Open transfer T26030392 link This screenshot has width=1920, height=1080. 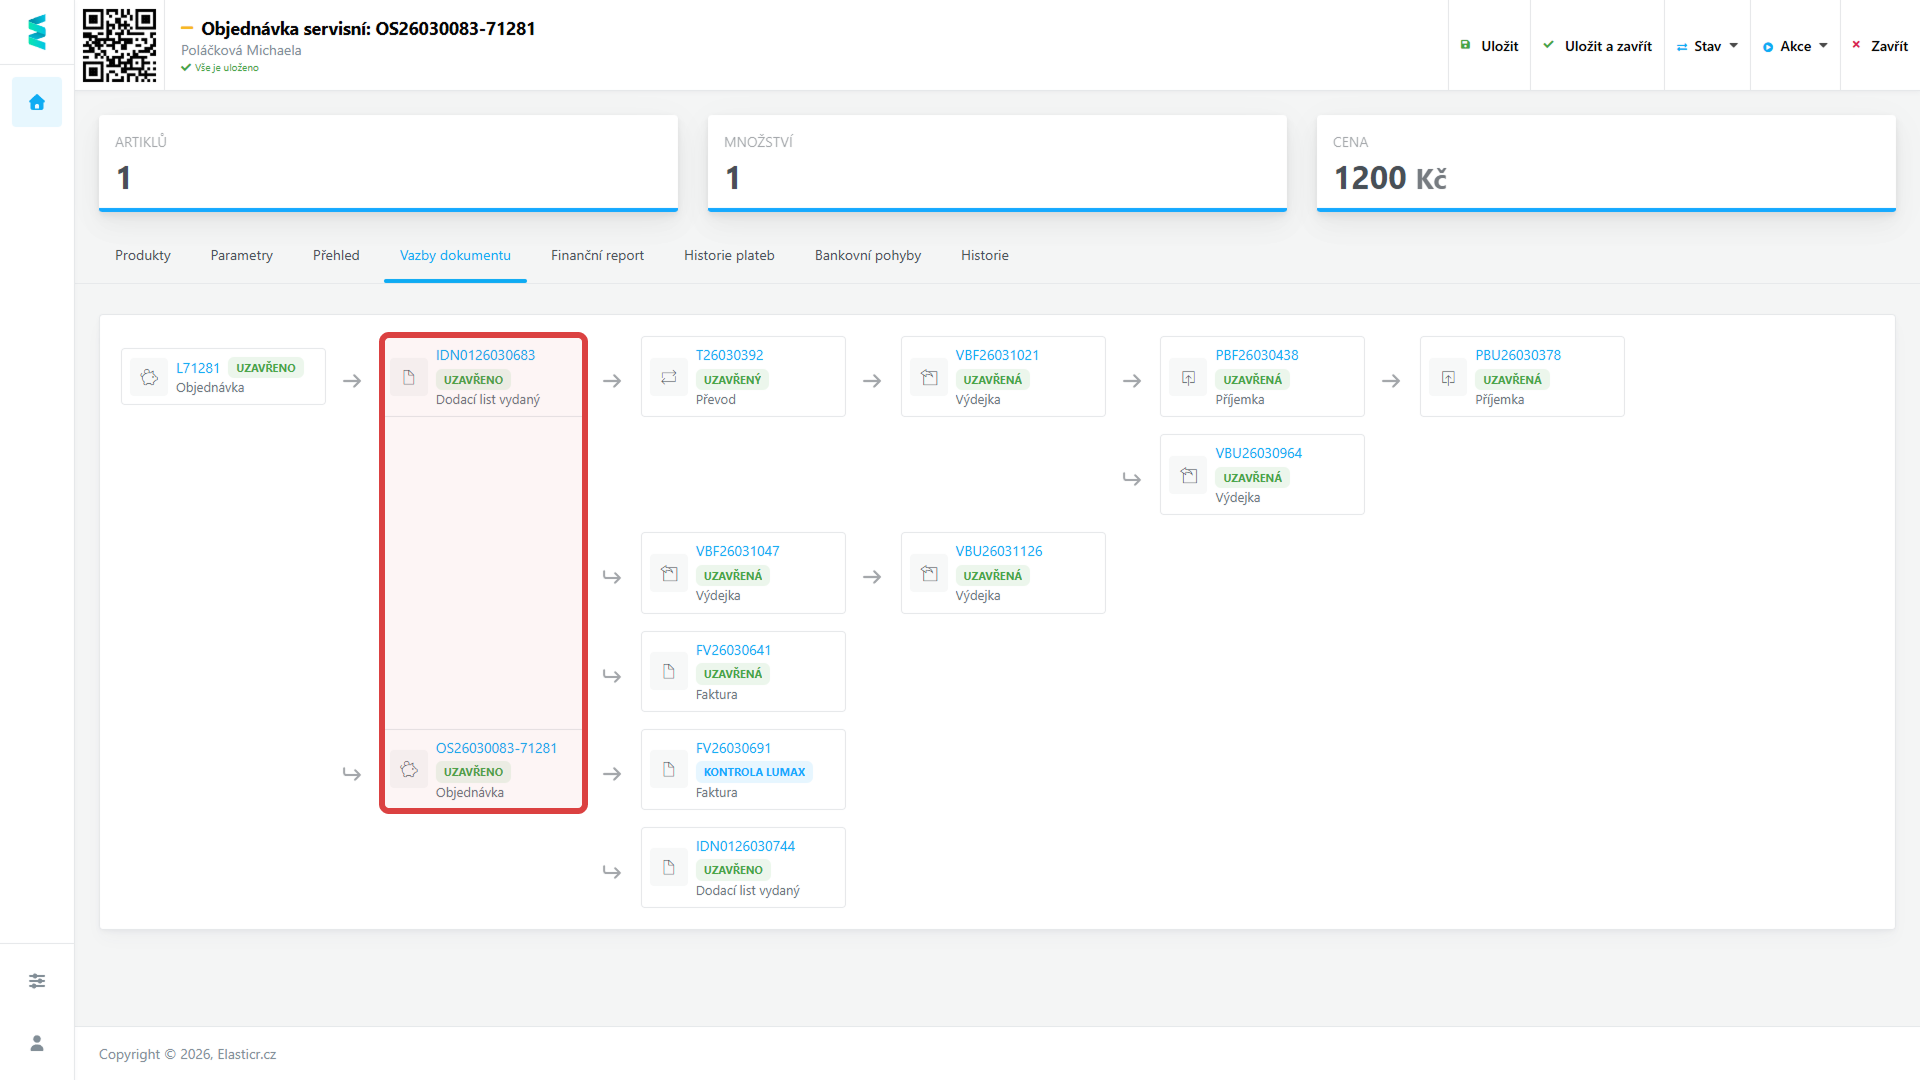click(x=730, y=355)
